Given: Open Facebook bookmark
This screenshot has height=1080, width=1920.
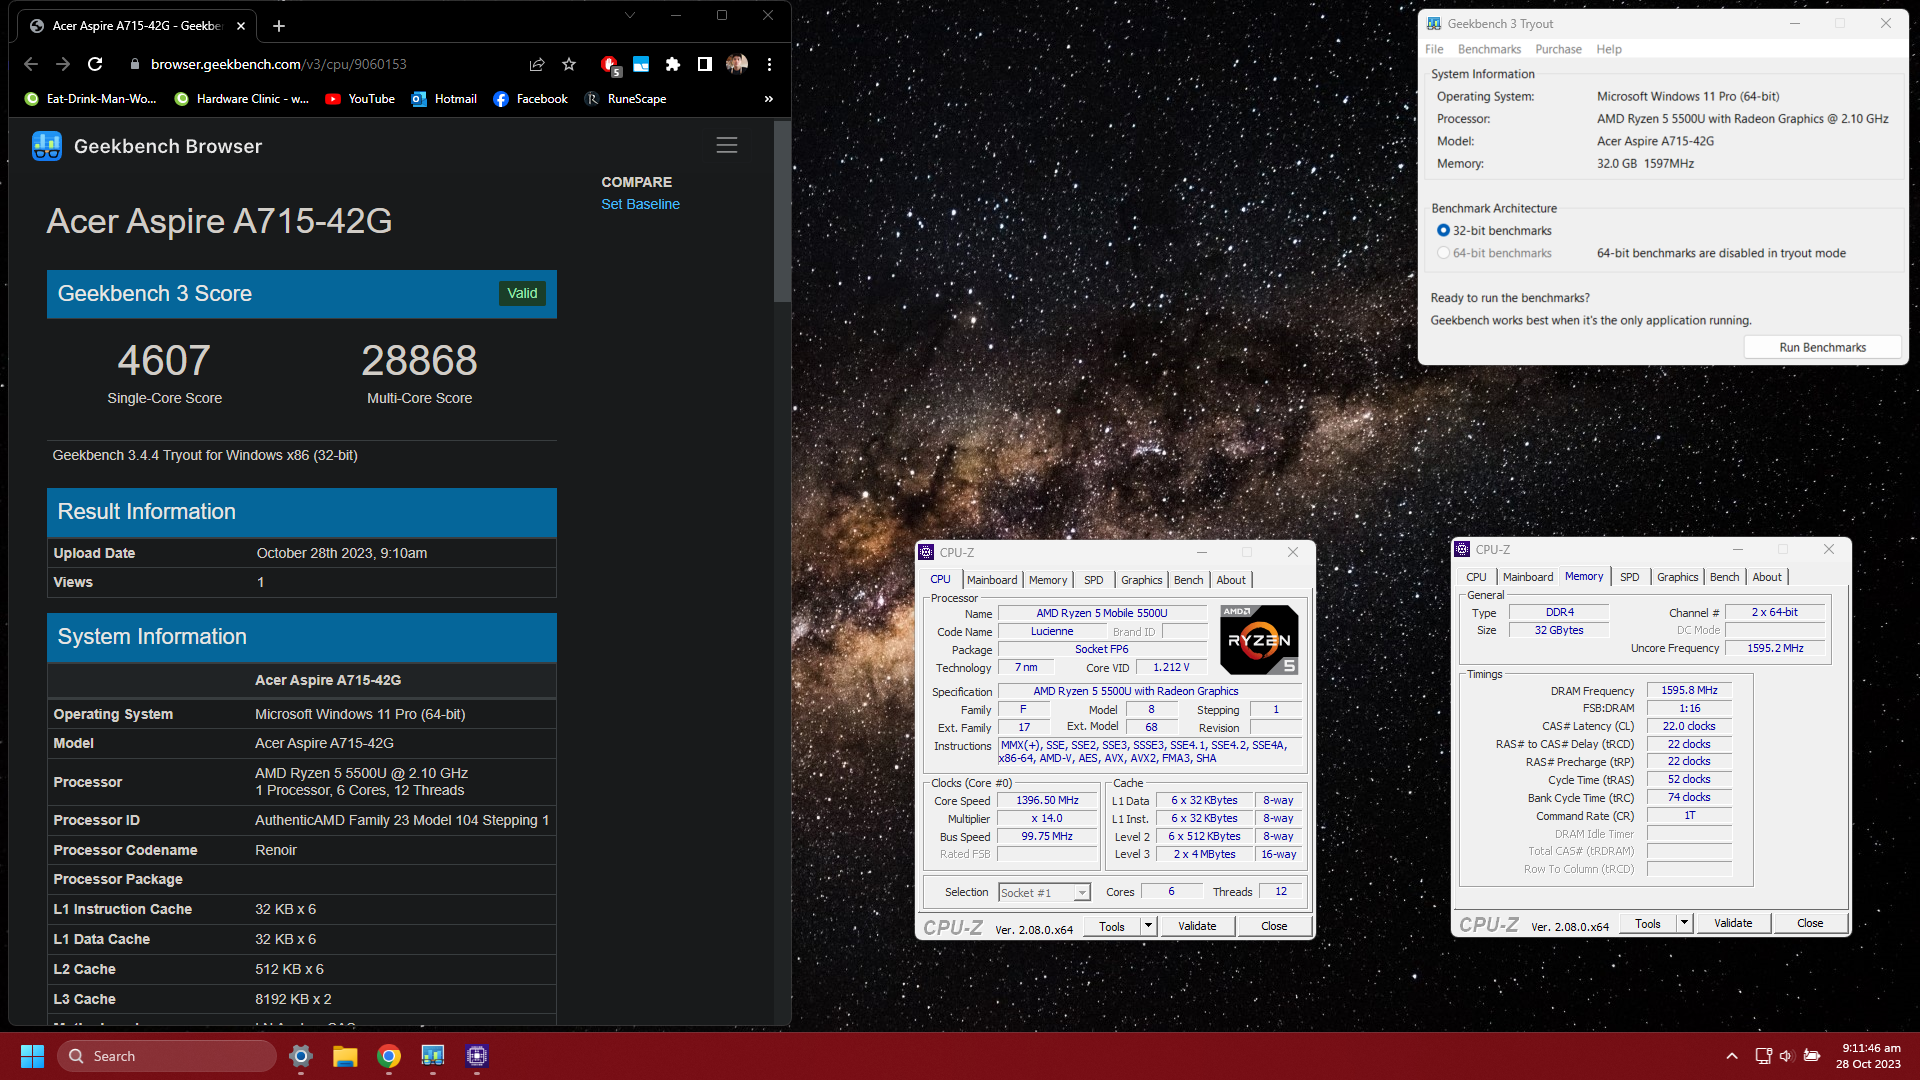Looking at the screenshot, I should coord(531,99).
